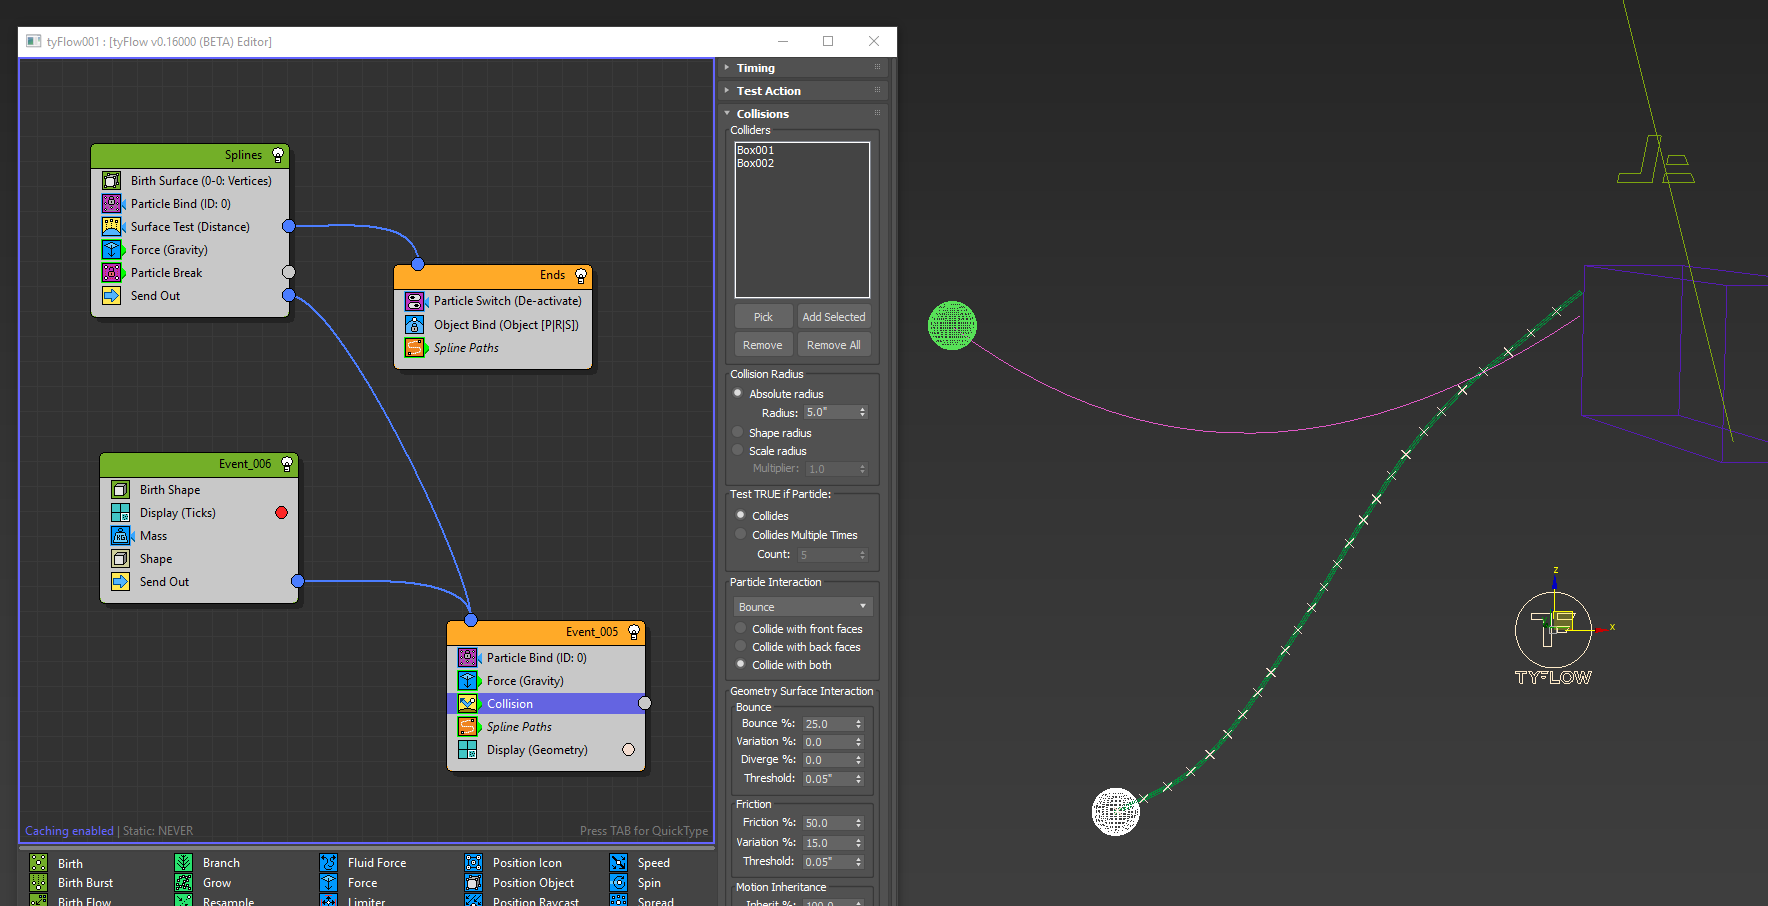Click the Particle Break output connector

[x=289, y=272]
